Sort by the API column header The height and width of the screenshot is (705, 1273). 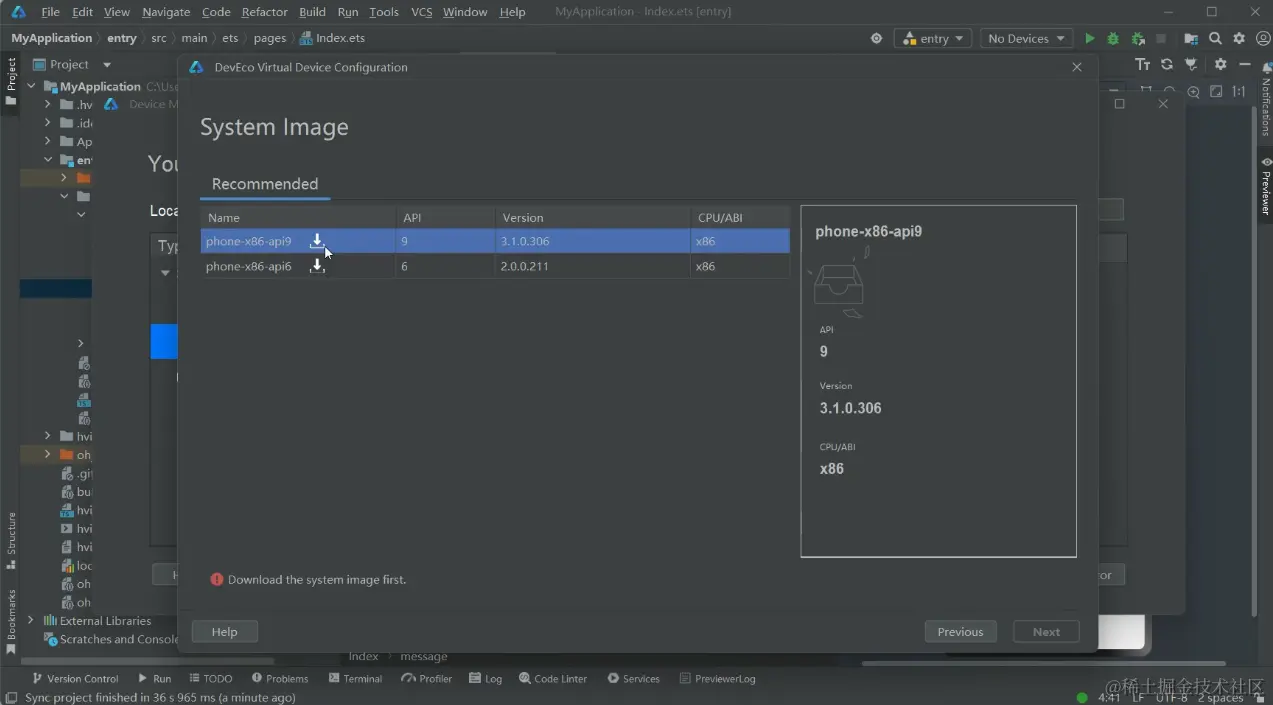445,217
